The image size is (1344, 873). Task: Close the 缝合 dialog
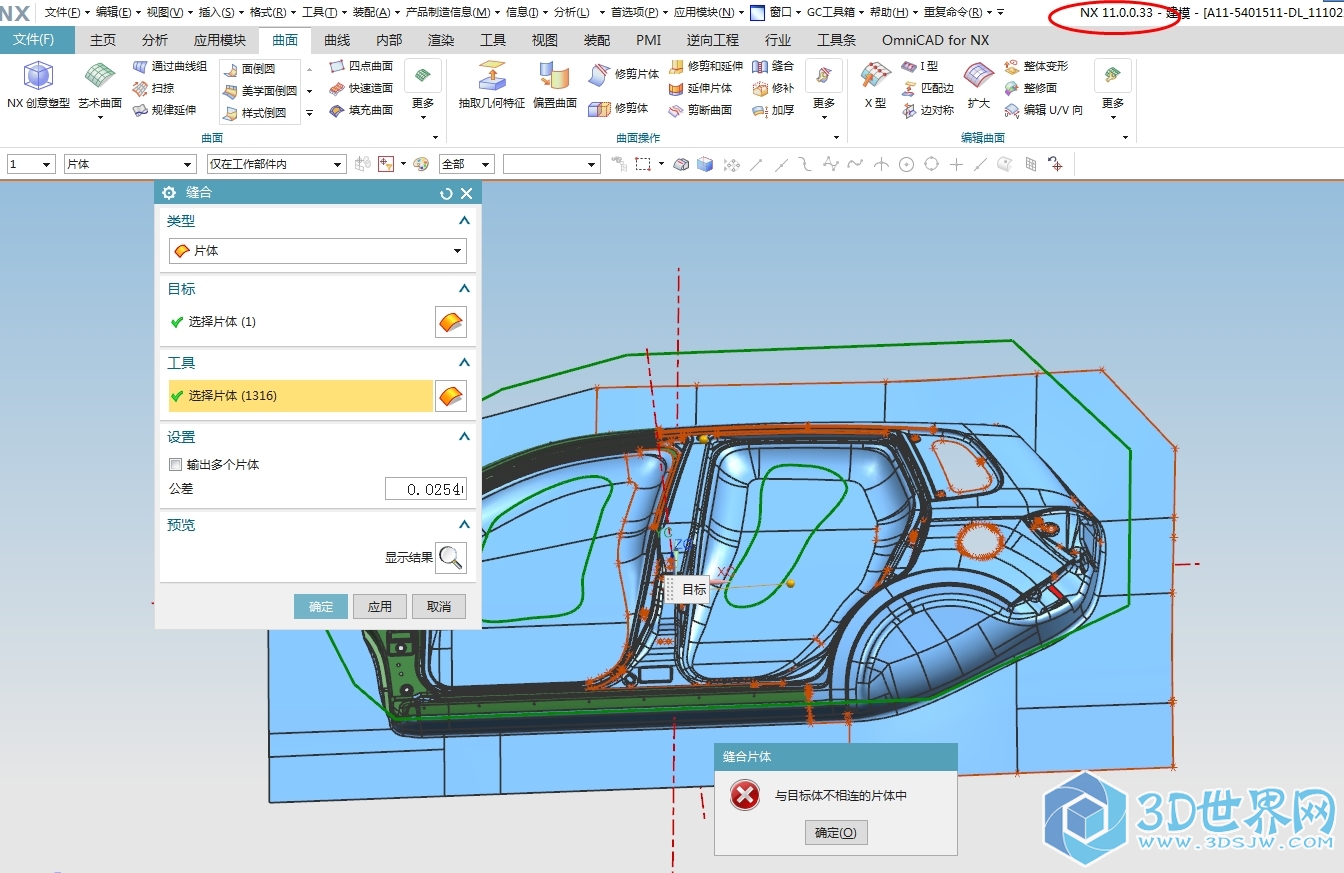coord(466,193)
